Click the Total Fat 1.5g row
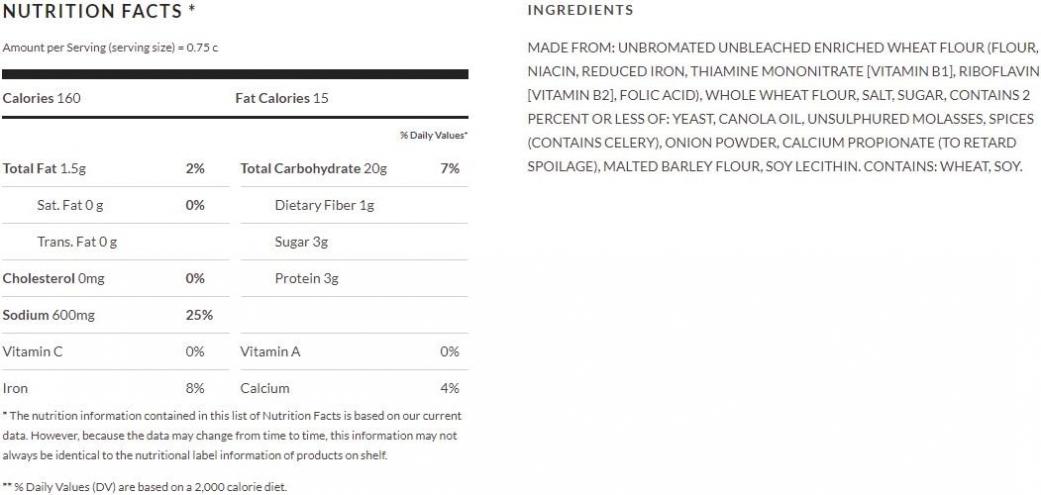This screenshot has width=1041, height=495. (x=116, y=169)
